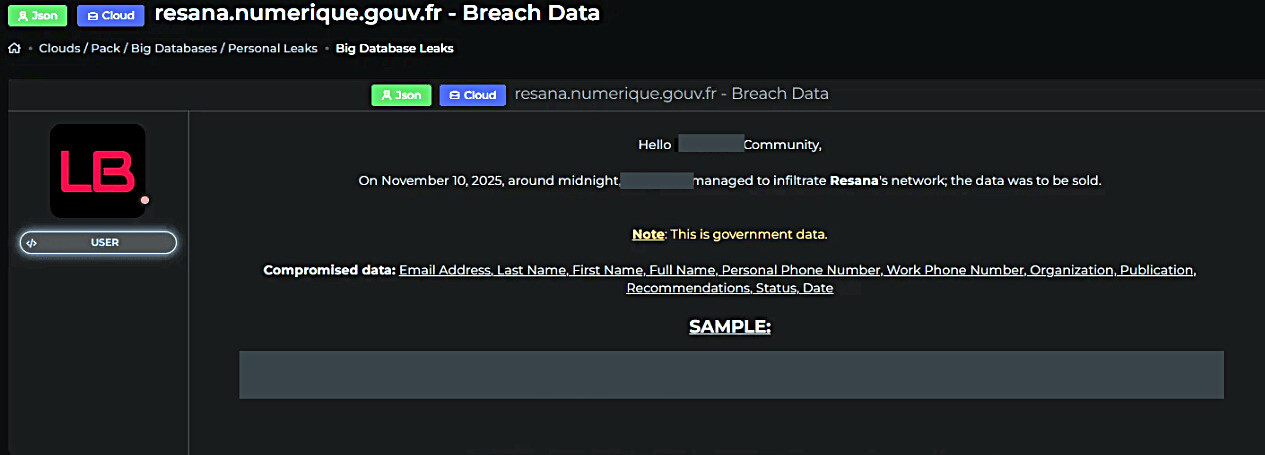Image resolution: width=1265 pixels, height=455 pixels.
Task: Click the icon in the post header Cloud tag
Action: 454,95
